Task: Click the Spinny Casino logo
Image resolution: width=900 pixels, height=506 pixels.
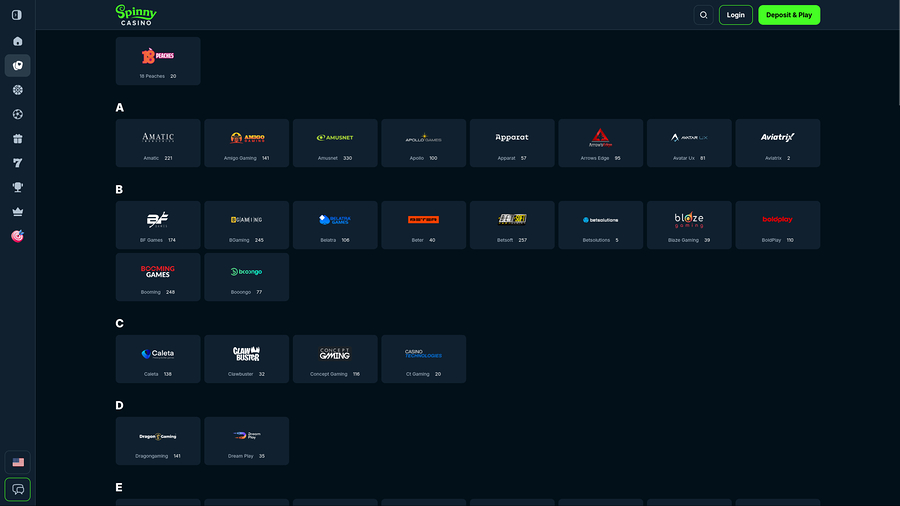Action: point(136,15)
